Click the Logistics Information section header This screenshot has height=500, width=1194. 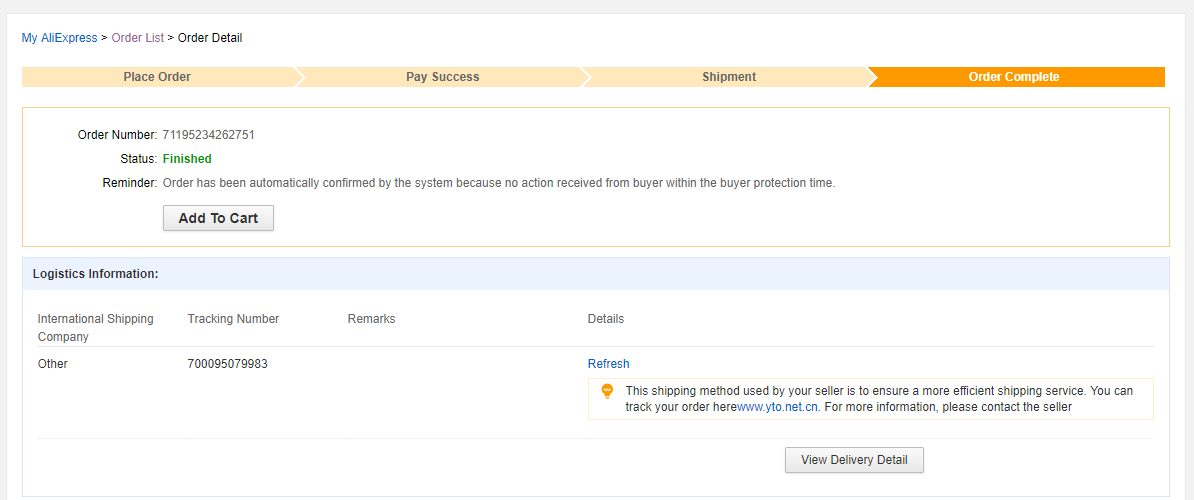pos(95,273)
